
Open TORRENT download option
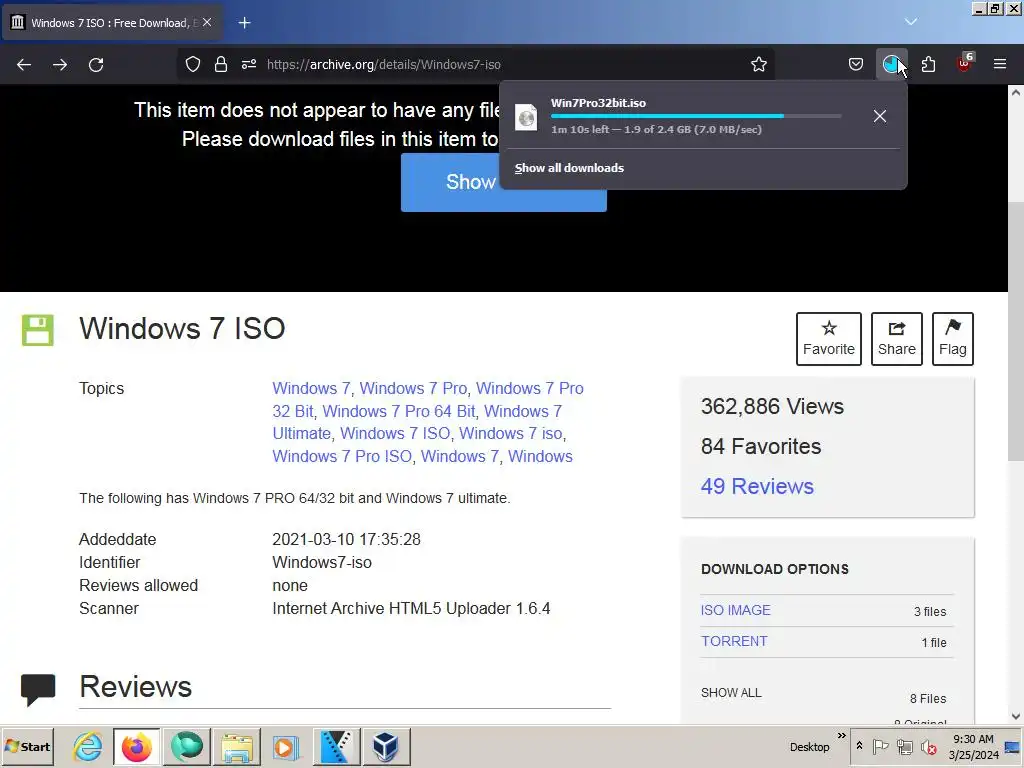click(x=734, y=641)
